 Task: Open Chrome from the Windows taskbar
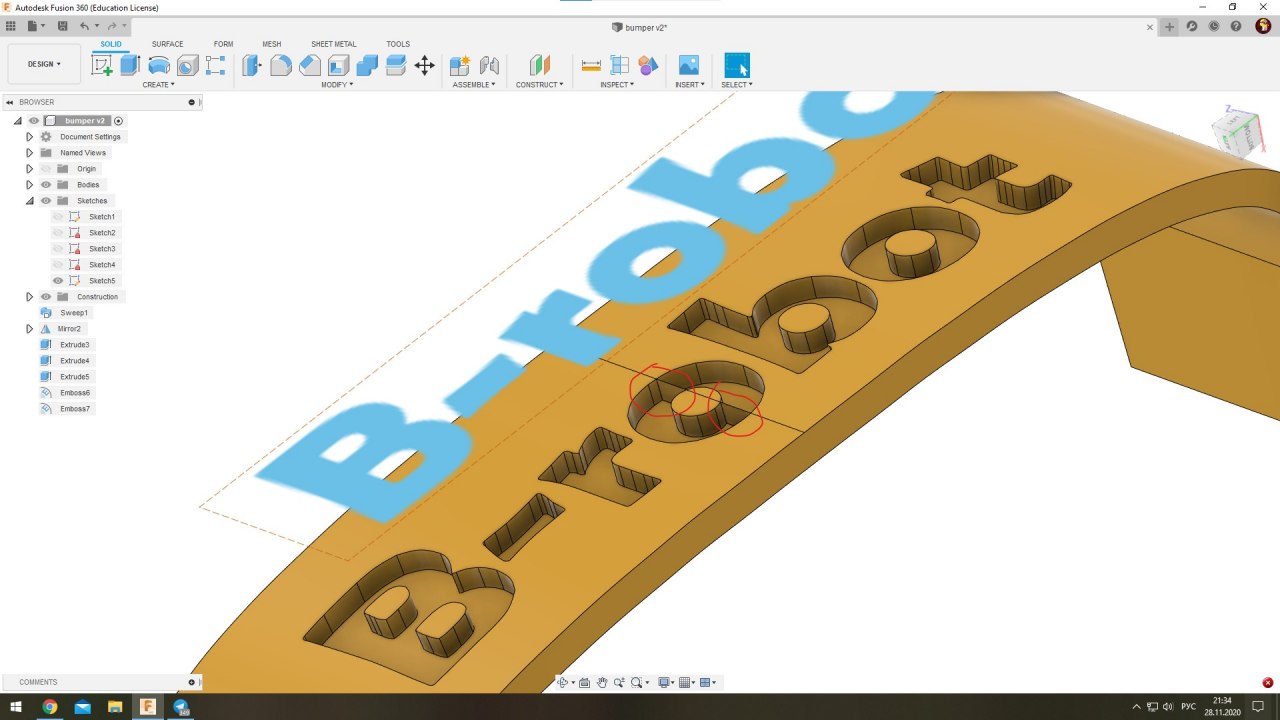49,707
